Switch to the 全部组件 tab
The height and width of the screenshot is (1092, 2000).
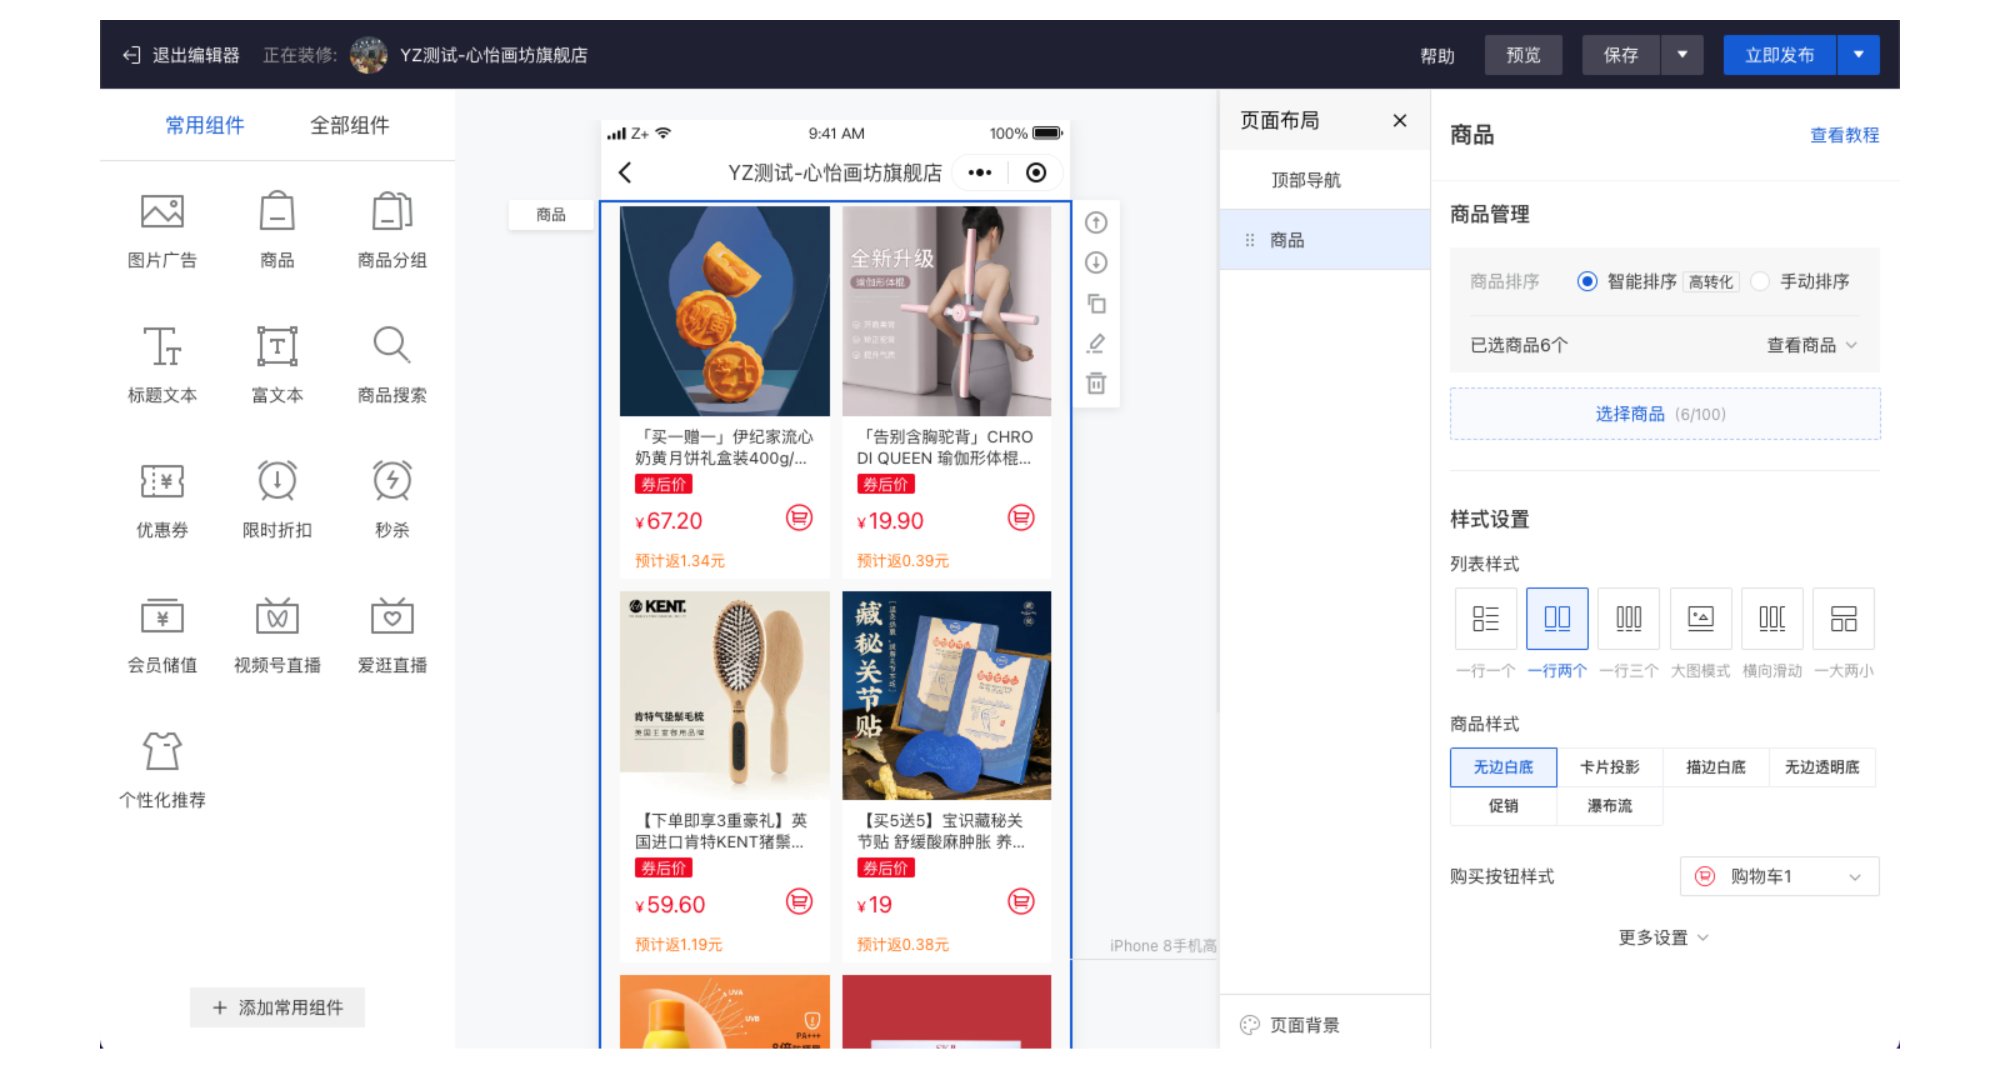[348, 125]
